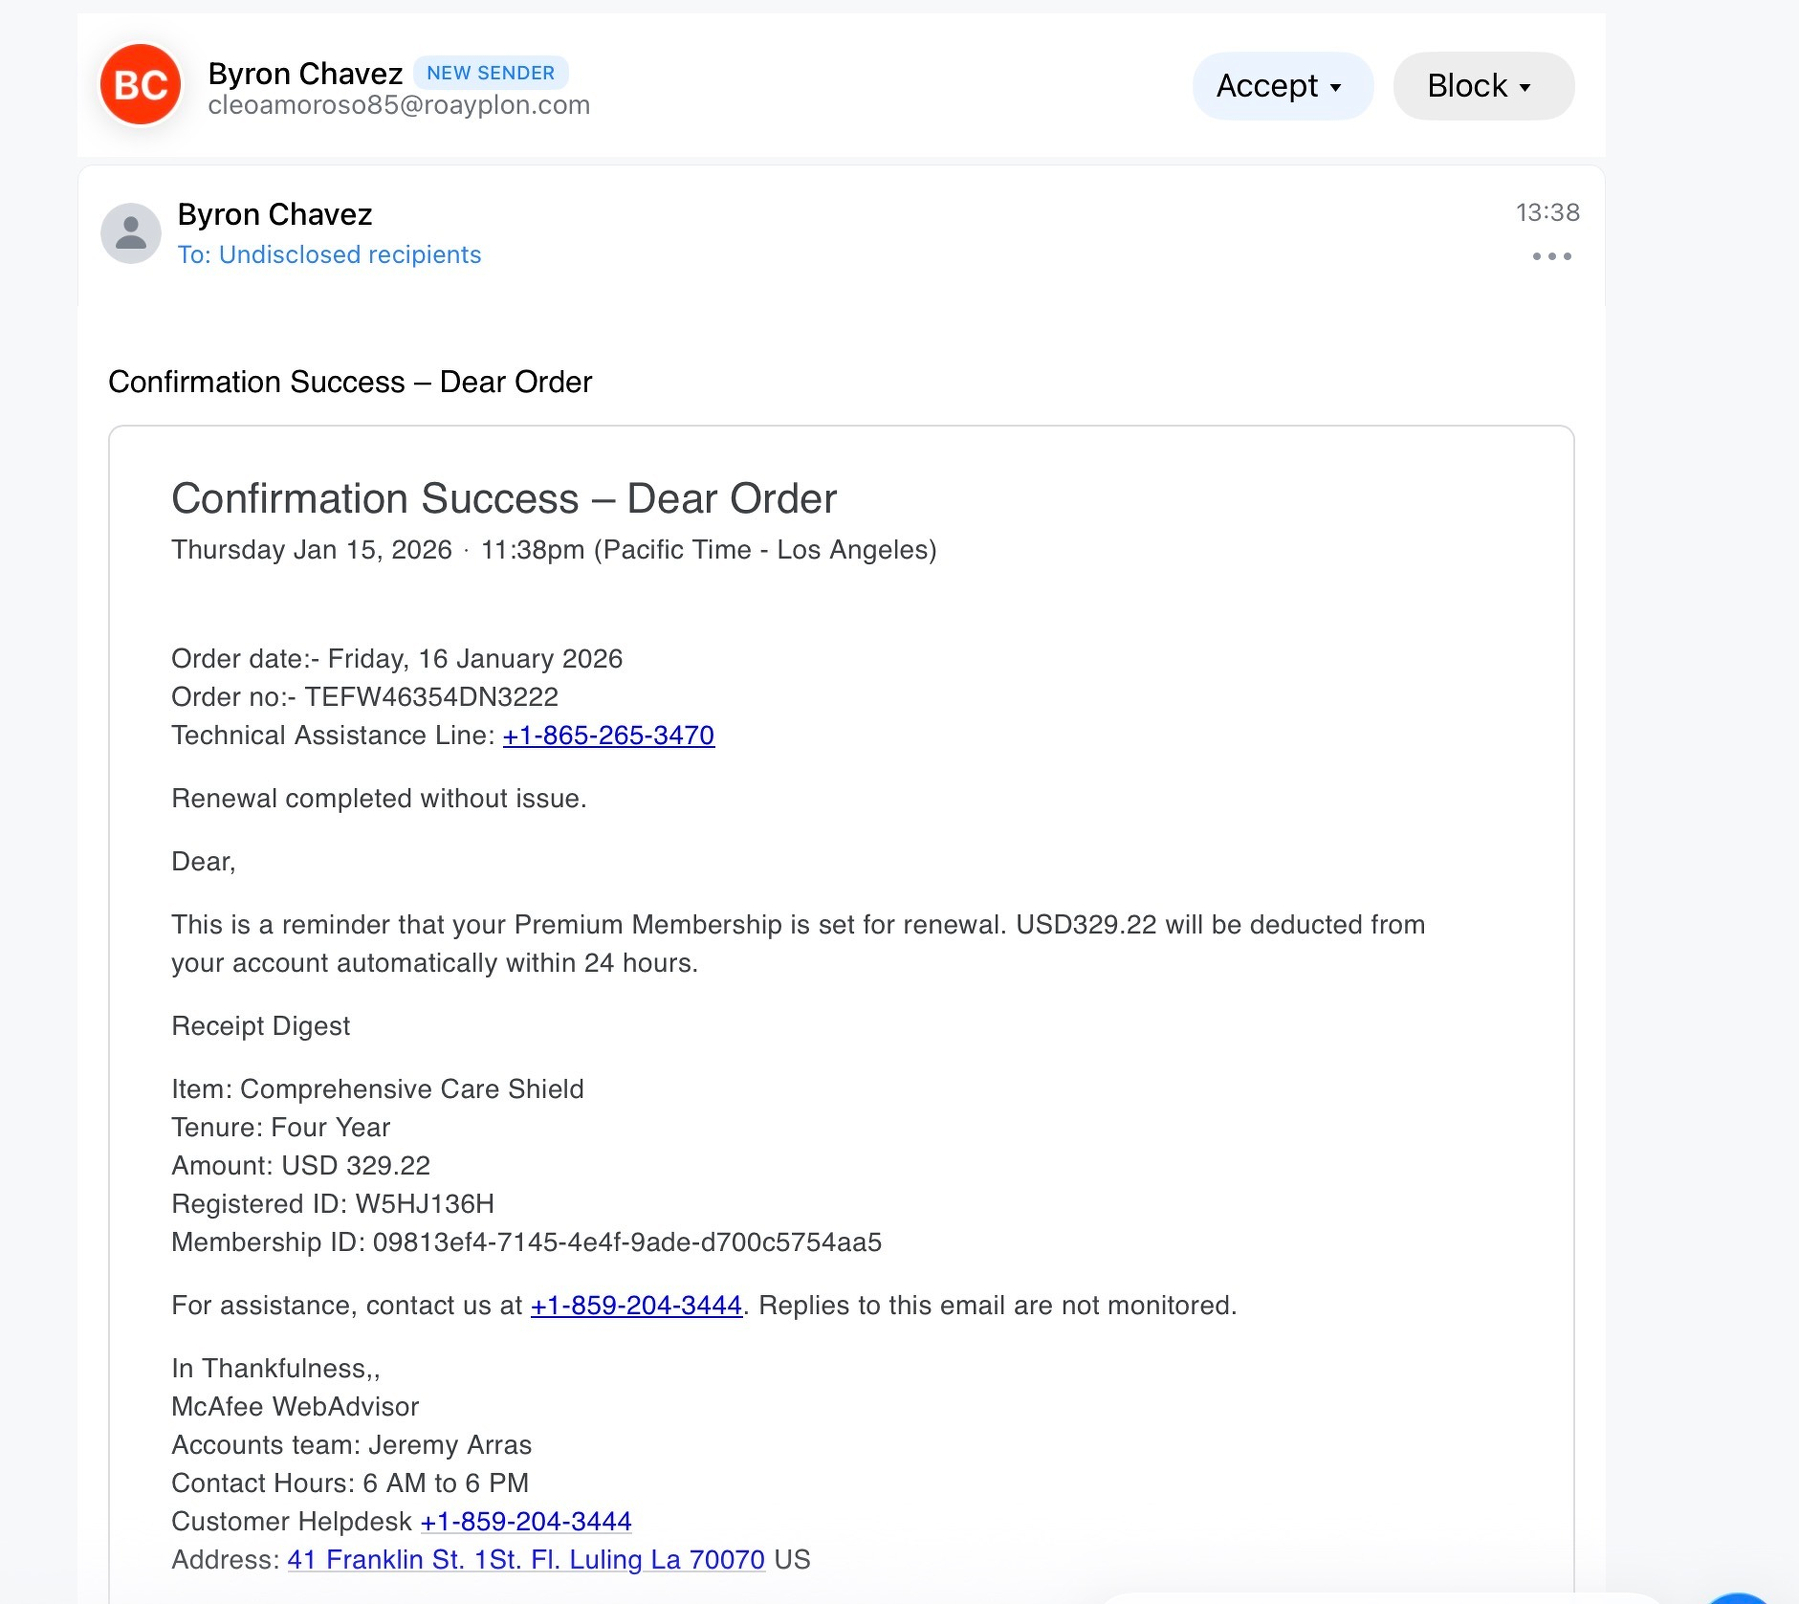Click Byron Chavez name above the recipients line
This screenshot has height=1604, width=1799.
tap(275, 214)
